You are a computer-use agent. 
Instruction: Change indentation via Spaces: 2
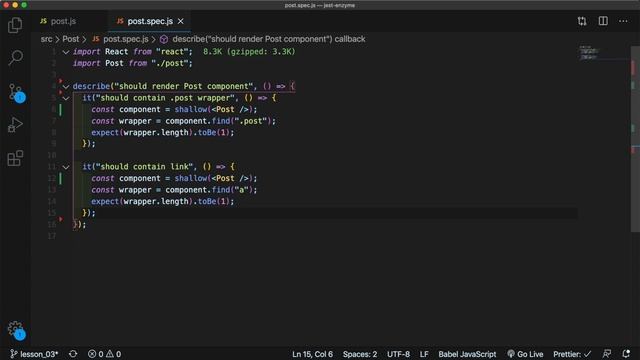(x=360, y=354)
